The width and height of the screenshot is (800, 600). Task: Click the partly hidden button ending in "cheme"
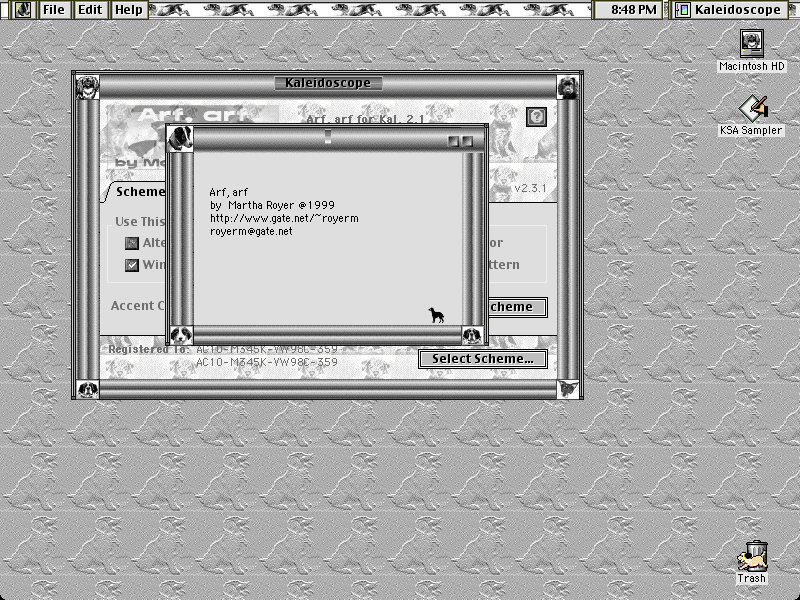[x=518, y=307]
